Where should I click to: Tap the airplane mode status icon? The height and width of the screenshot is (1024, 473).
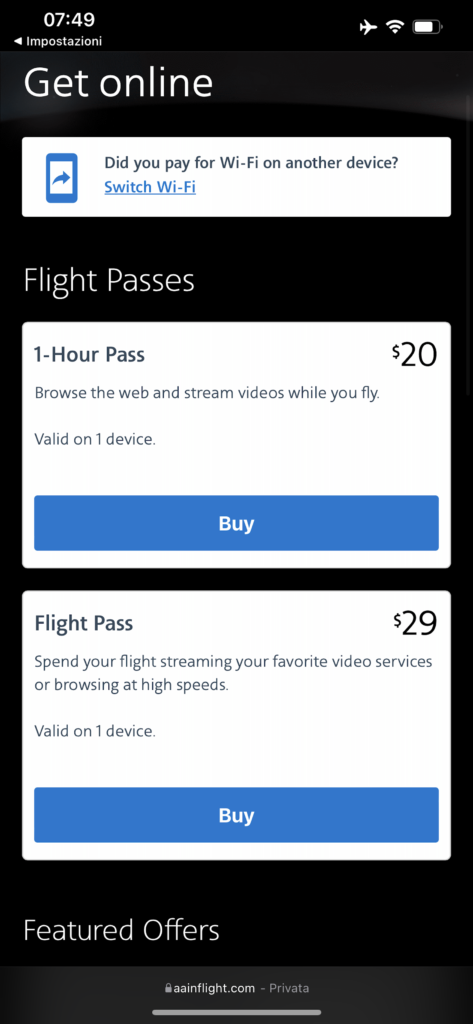(x=368, y=27)
